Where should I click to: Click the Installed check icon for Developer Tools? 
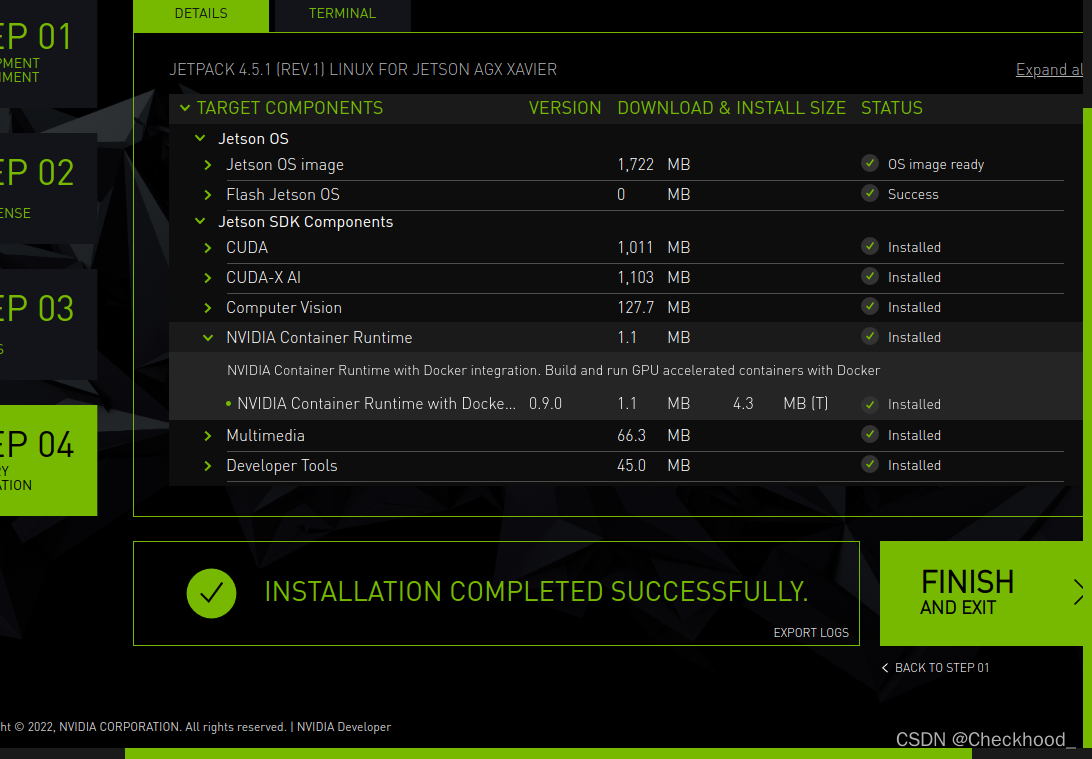point(870,464)
